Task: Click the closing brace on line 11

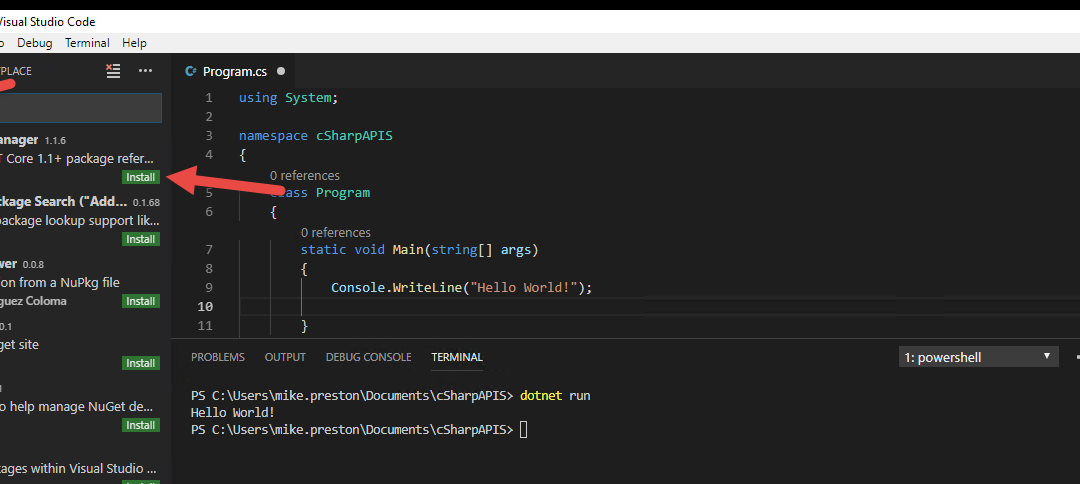Action: 304,325
